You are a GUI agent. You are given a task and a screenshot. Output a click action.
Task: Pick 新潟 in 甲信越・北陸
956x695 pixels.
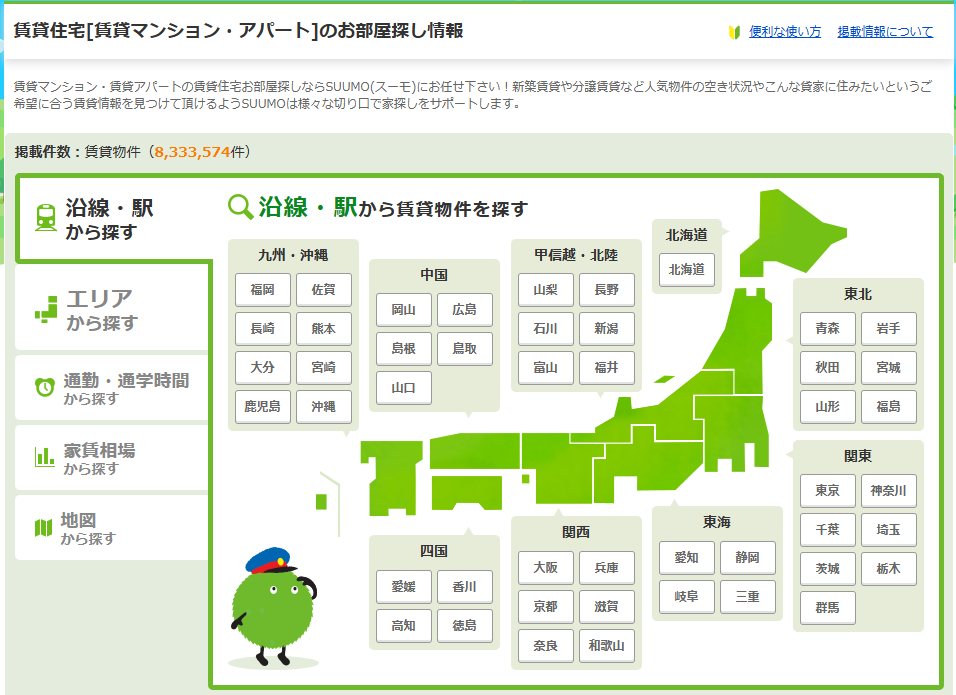[607, 329]
